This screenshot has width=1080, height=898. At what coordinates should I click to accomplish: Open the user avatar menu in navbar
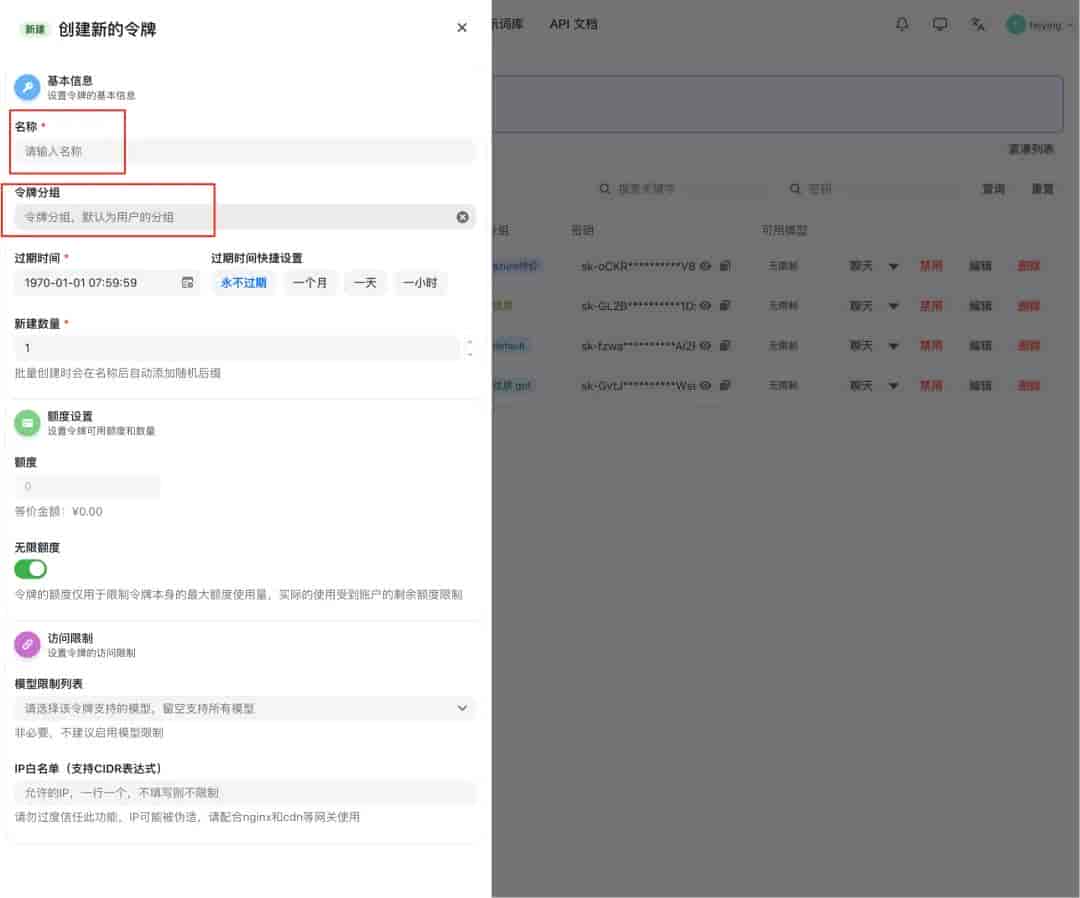[x=1039, y=25]
